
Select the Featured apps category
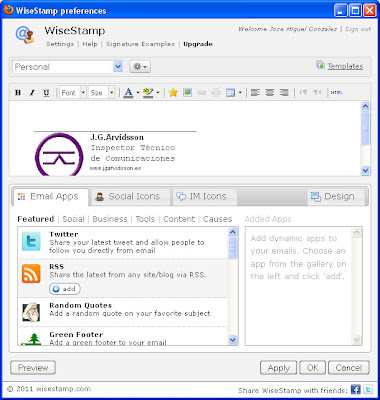[x=36, y=219]
